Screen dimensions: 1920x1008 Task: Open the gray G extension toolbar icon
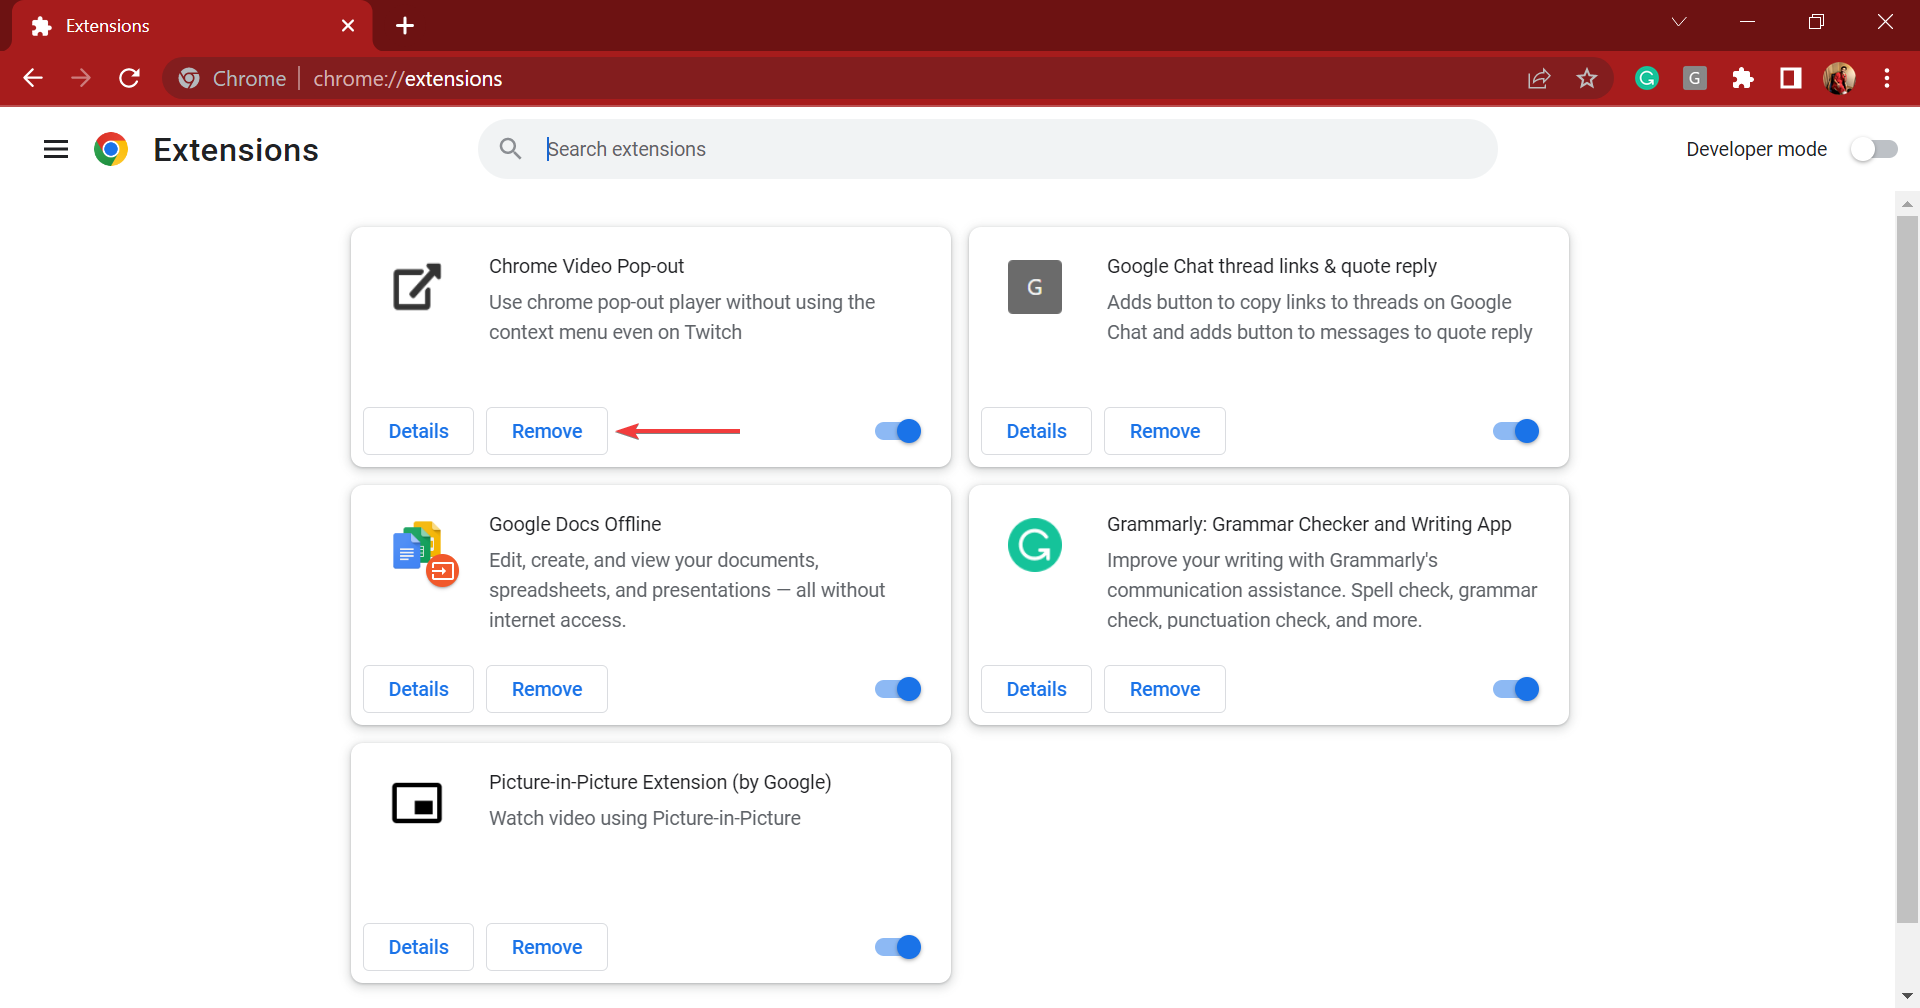click(1695, 78)
